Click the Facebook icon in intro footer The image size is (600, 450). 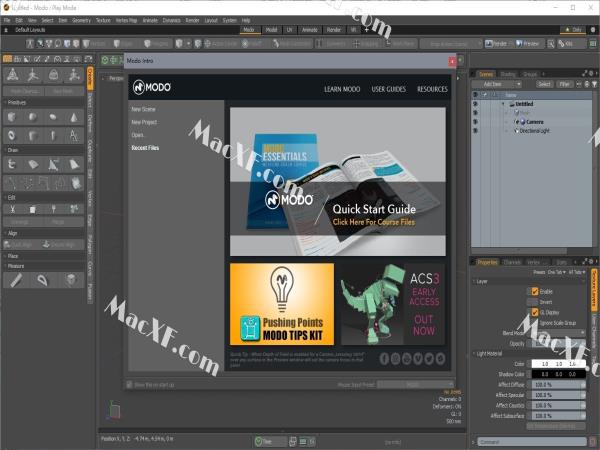[384, 359]
